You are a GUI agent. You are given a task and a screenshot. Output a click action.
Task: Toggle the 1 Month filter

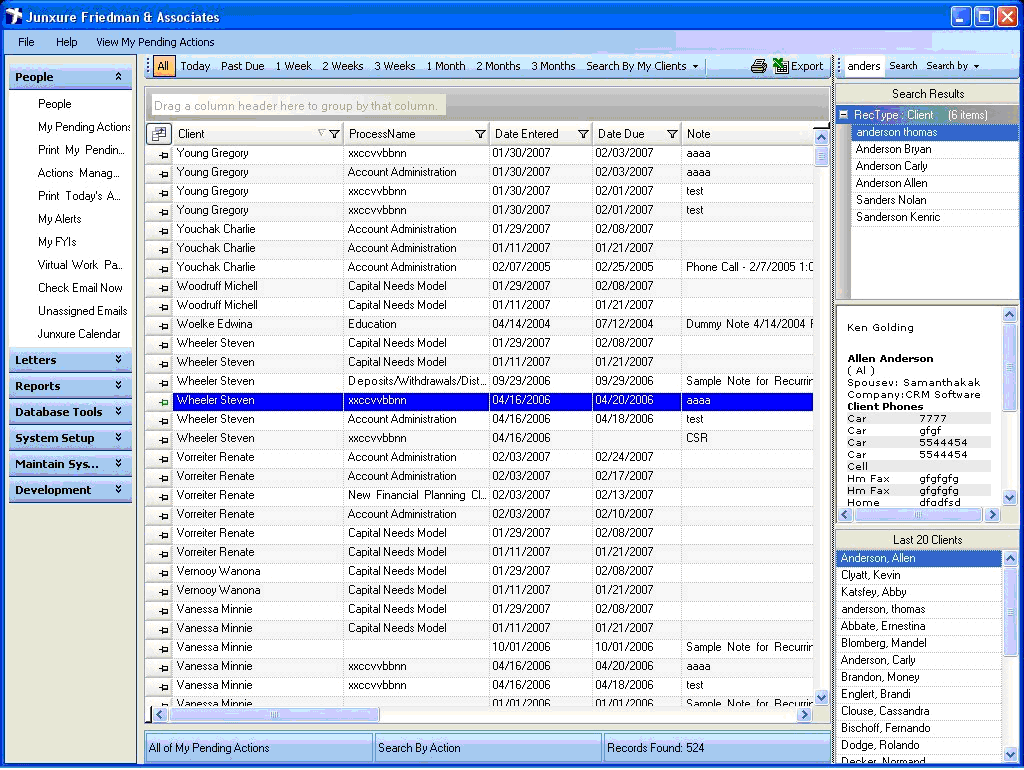pyautogui.click(x=445, y=66)
